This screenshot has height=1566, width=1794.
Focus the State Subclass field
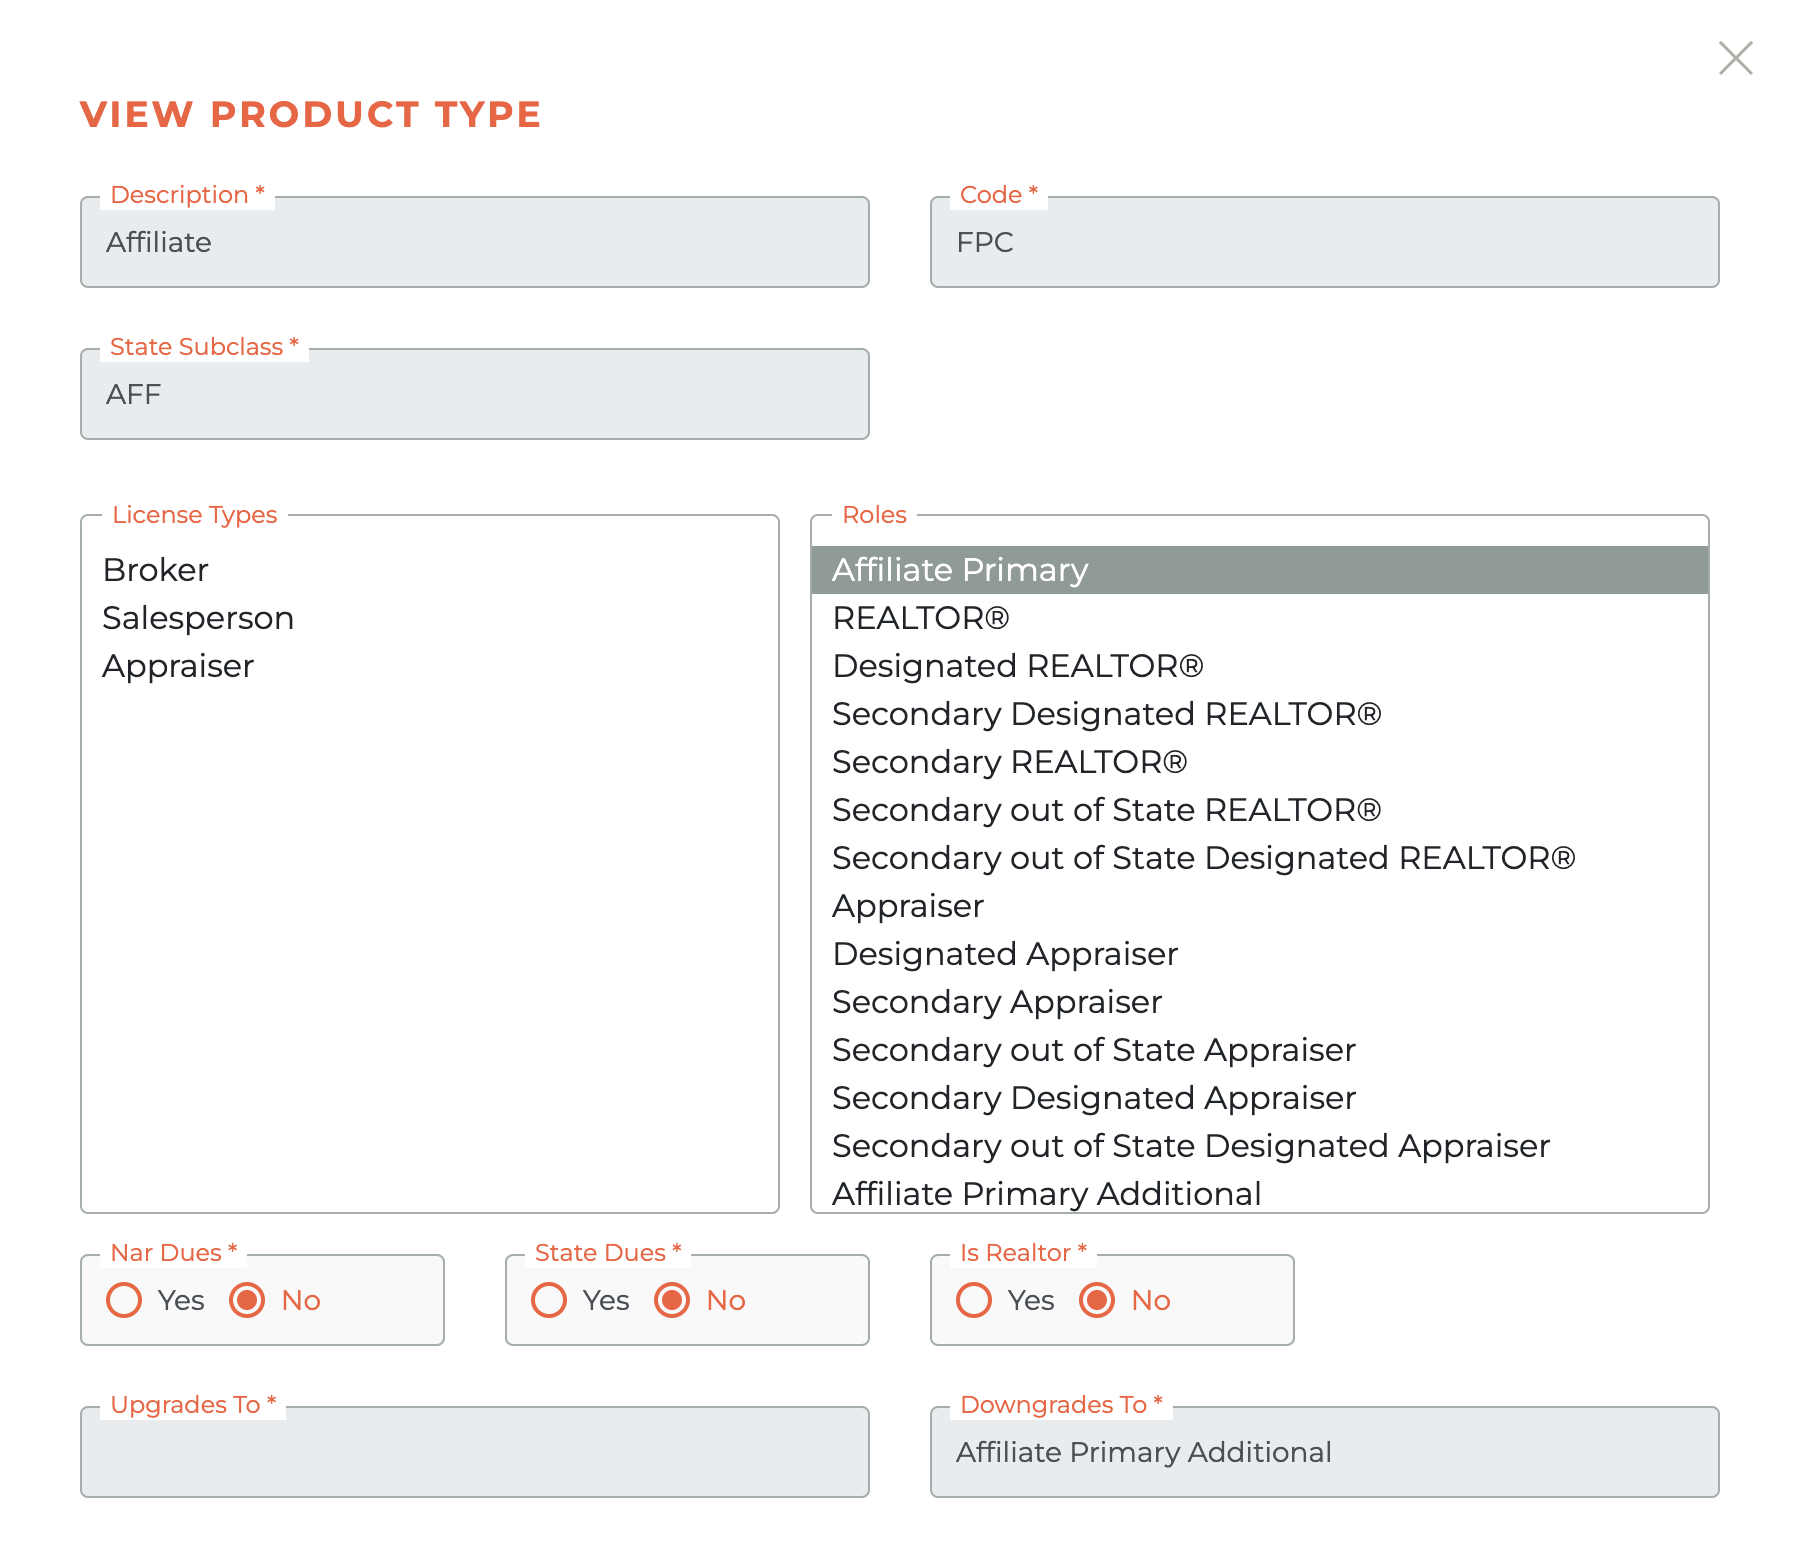tap(474, 395)
